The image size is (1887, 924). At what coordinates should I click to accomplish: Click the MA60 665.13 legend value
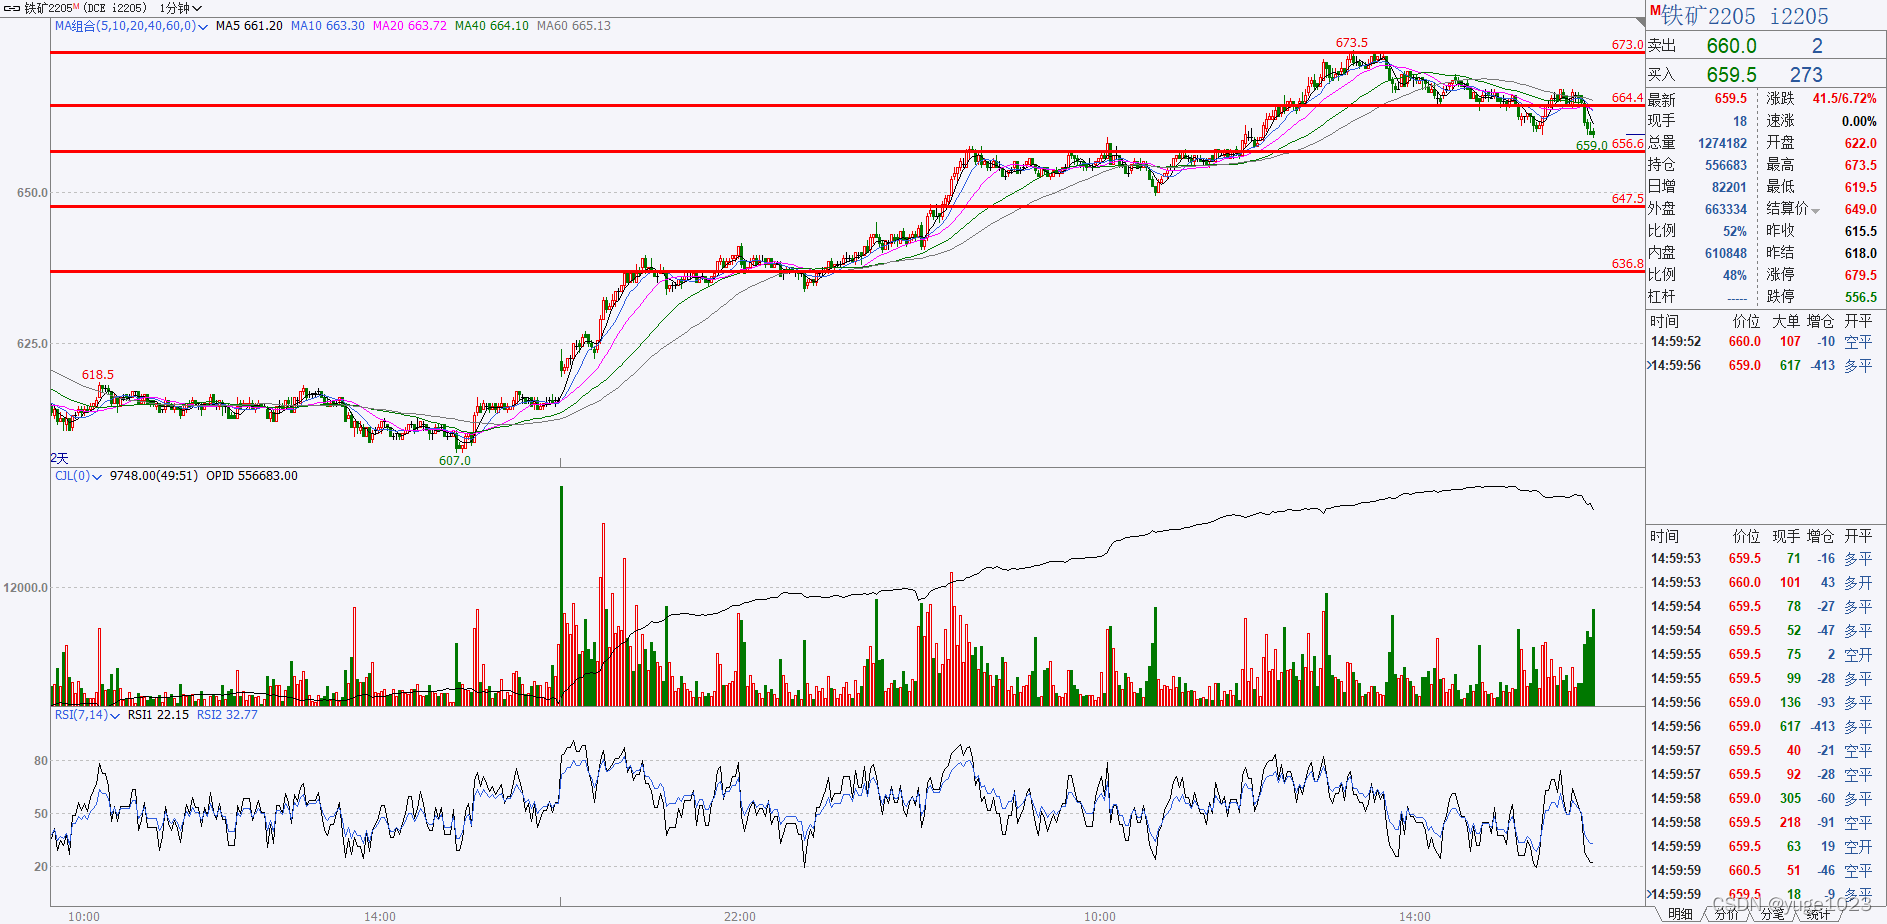(574, 26)
